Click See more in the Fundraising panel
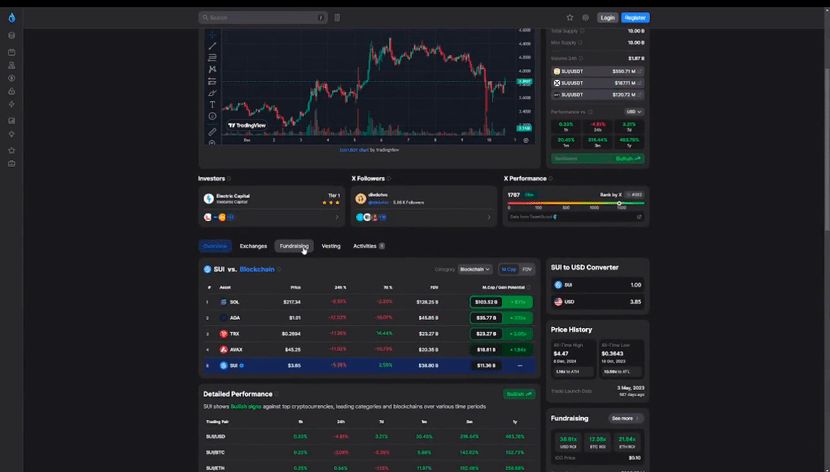 [x=626, y=419]
